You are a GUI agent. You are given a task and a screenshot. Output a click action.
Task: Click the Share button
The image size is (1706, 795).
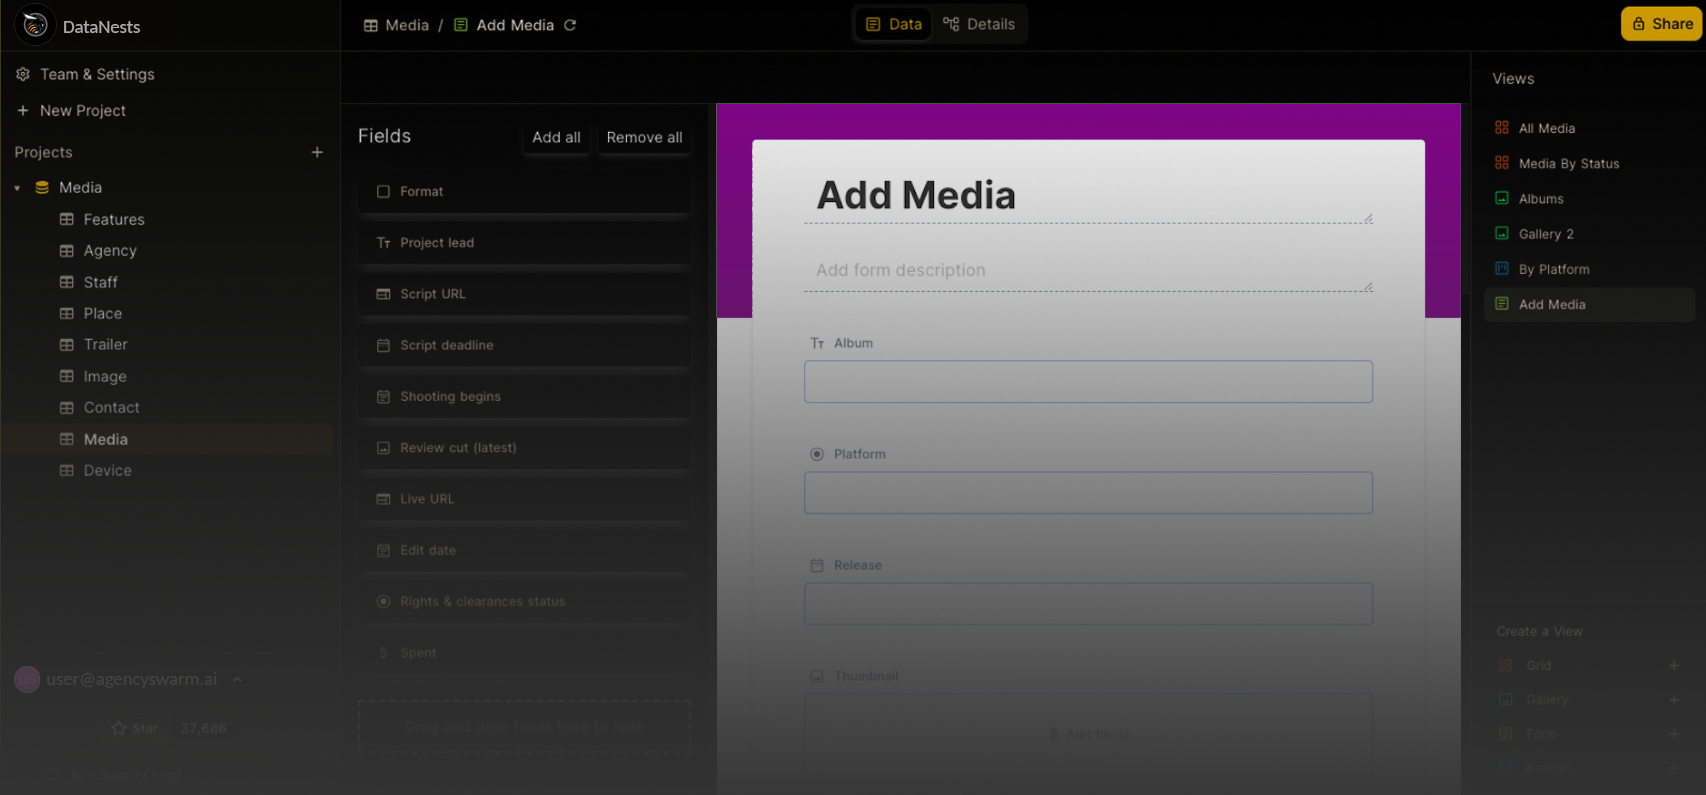(x=1661, y=24)
